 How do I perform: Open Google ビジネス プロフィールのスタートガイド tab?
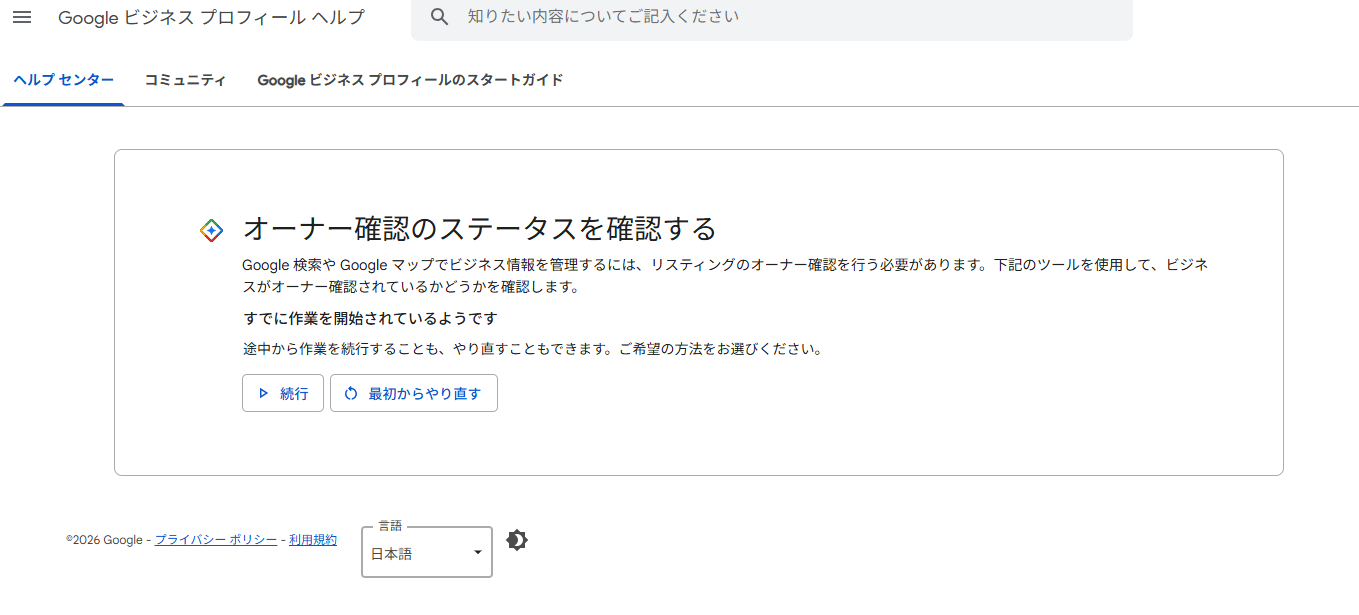410,80
